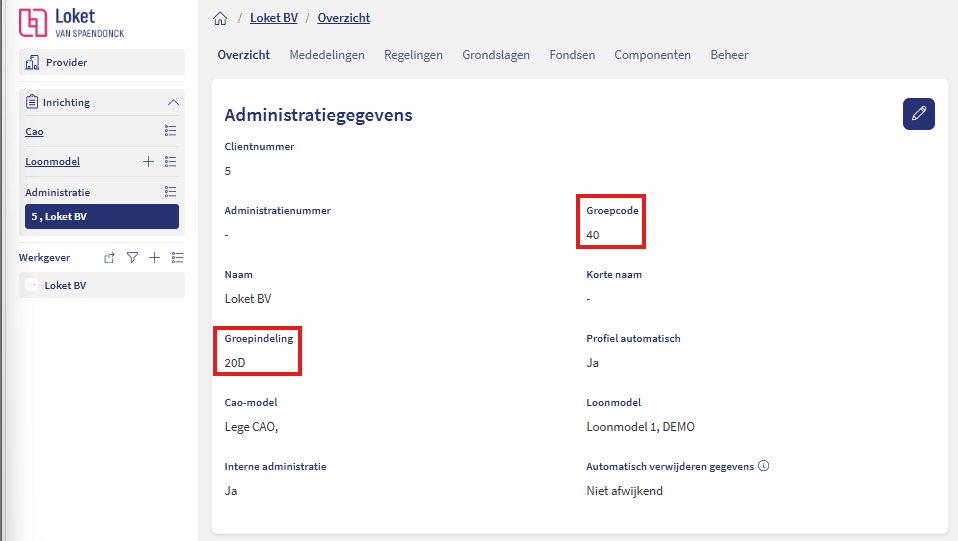Image resolution: width=958 pixels, height=541 pixels.
Task: Click the Loket BV breadcrumb link
Action: coord(274,18)
